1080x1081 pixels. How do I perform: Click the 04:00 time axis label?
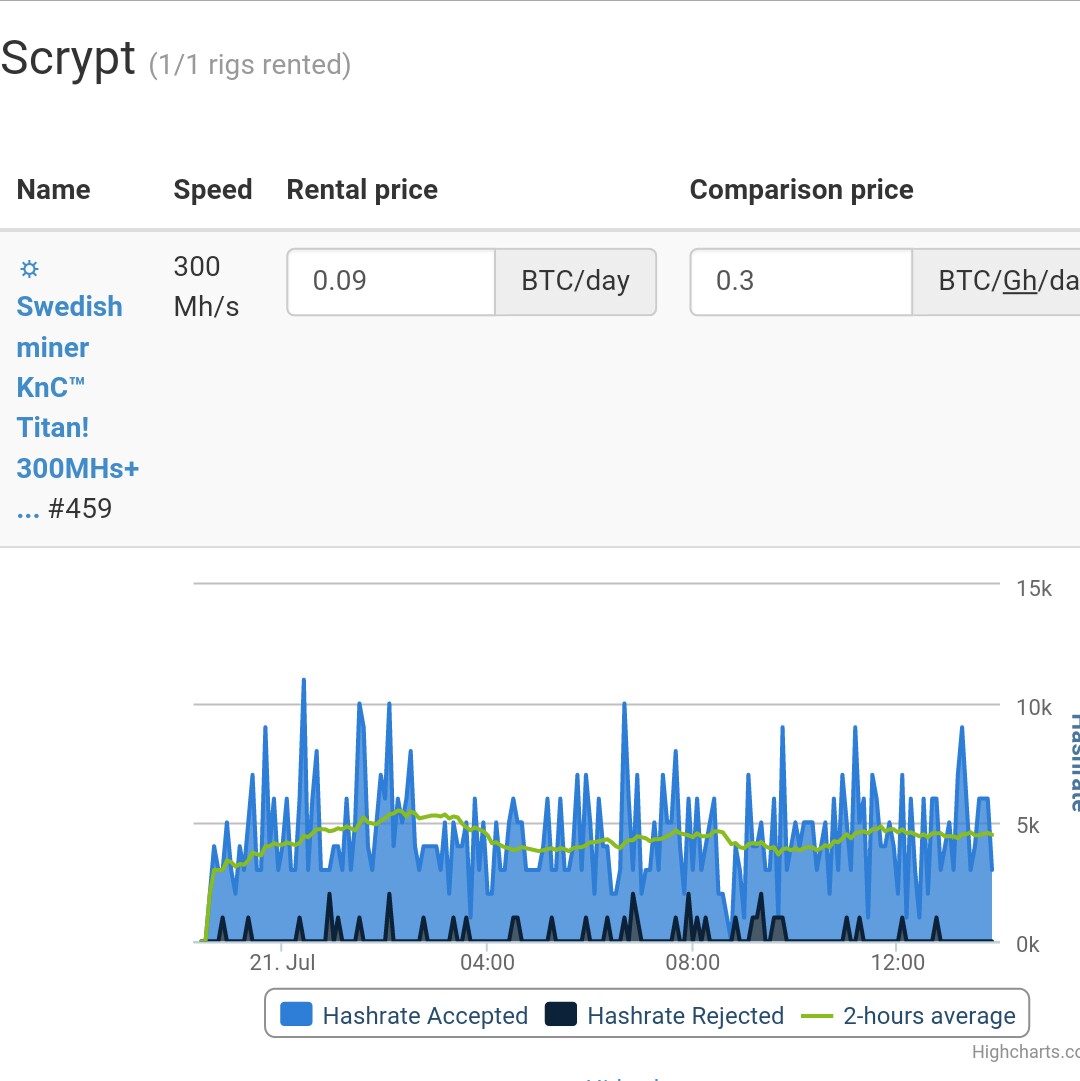pyautogui.click(x=487, y=962)
